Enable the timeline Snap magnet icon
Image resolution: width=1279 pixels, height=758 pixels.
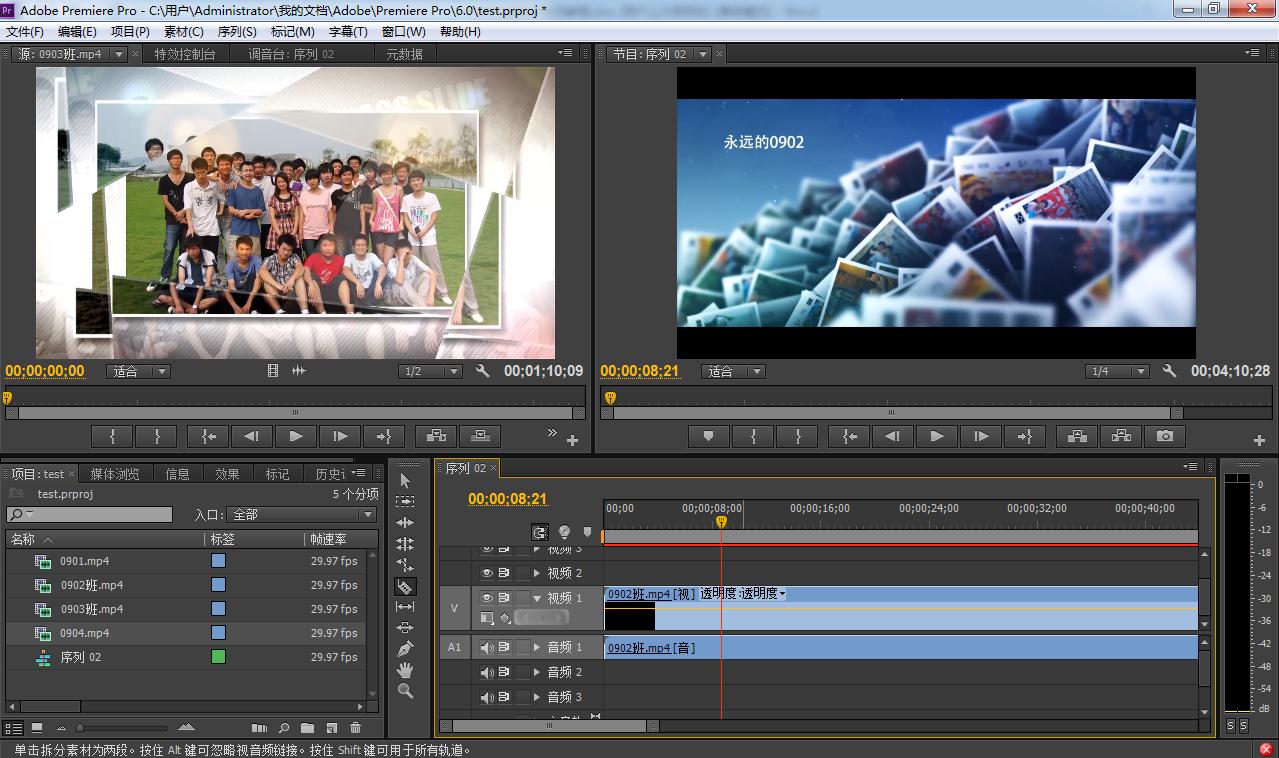(540, 532)
